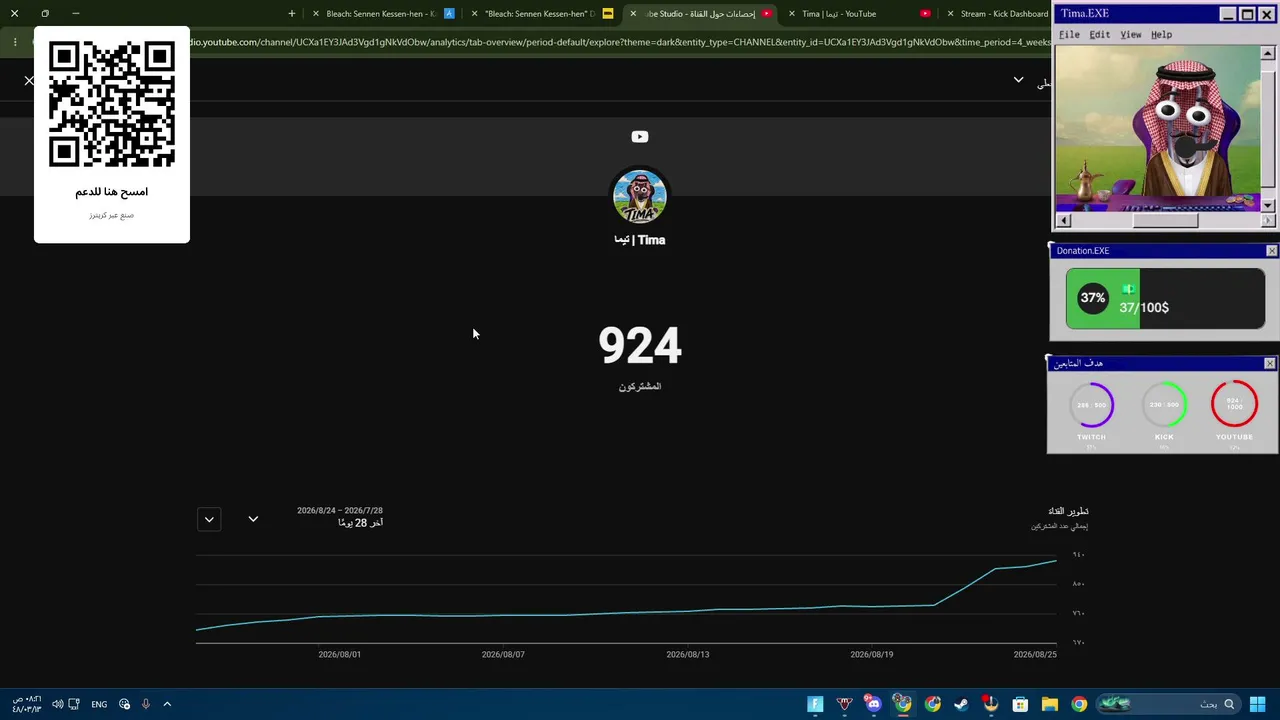Open the browser three-dot menu
The image size is (1280, 720).
tap(15, 42)
